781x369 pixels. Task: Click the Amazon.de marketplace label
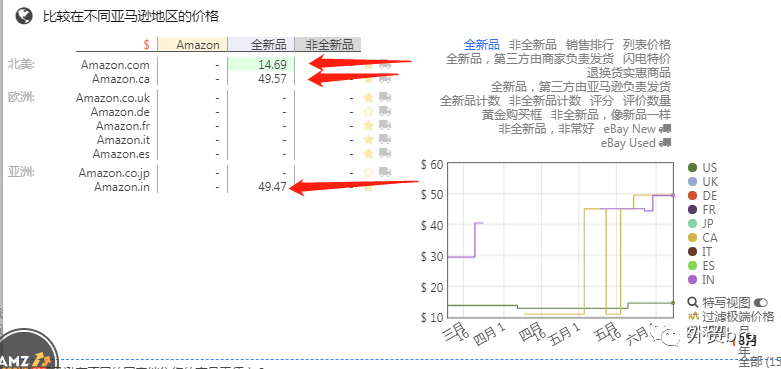120,112
